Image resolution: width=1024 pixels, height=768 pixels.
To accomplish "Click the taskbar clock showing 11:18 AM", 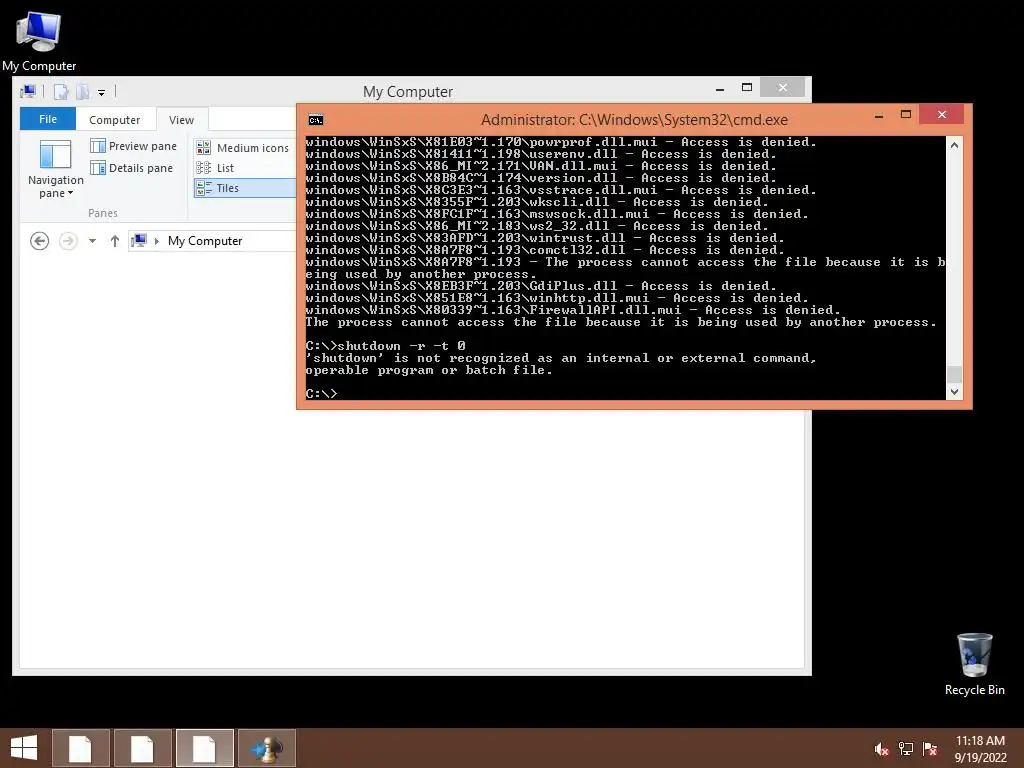I will 980,749.
